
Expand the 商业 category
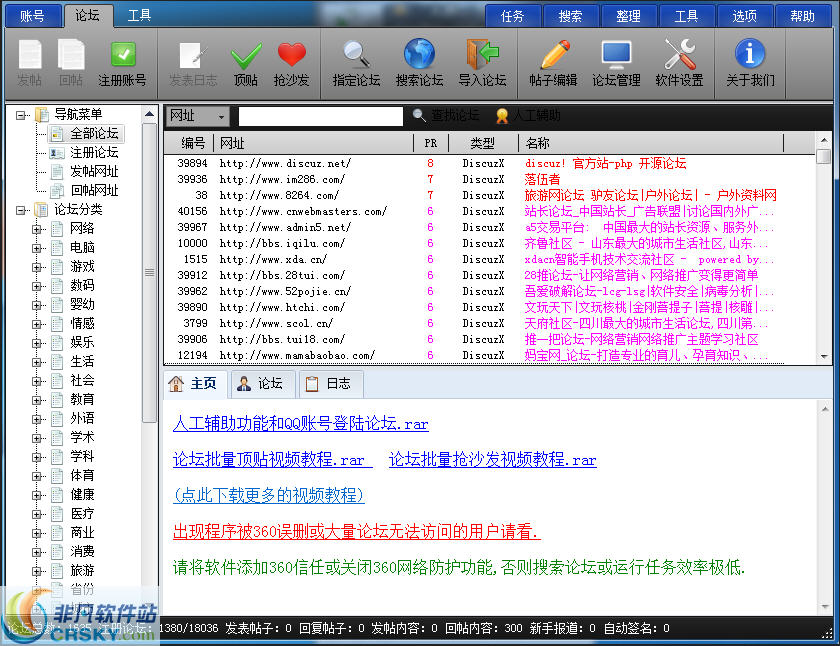tap(36, 533)
